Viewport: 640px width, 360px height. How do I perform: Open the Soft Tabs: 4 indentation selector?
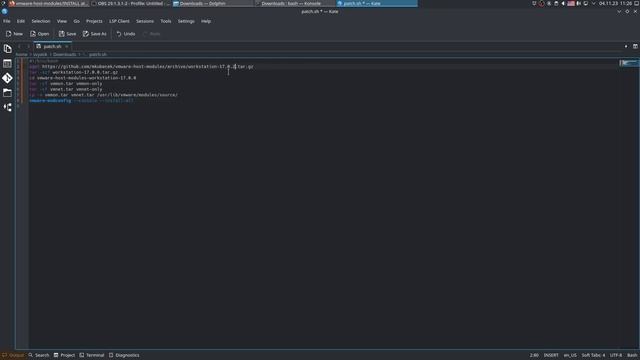593,356
